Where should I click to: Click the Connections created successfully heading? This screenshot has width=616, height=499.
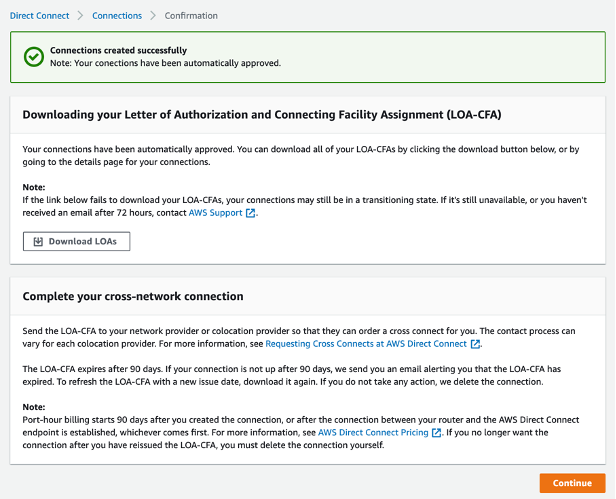[x=118, y=50]
